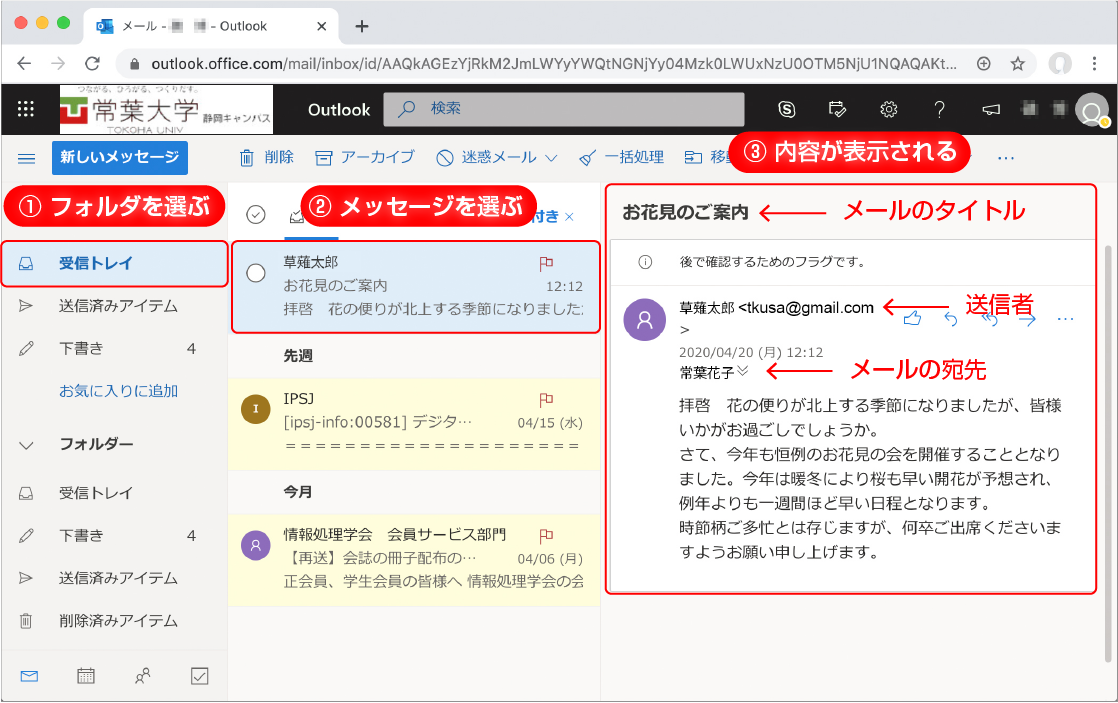
Task: Click the Skype icon in header
Action: pyautogui.click(x=787, y=110)
